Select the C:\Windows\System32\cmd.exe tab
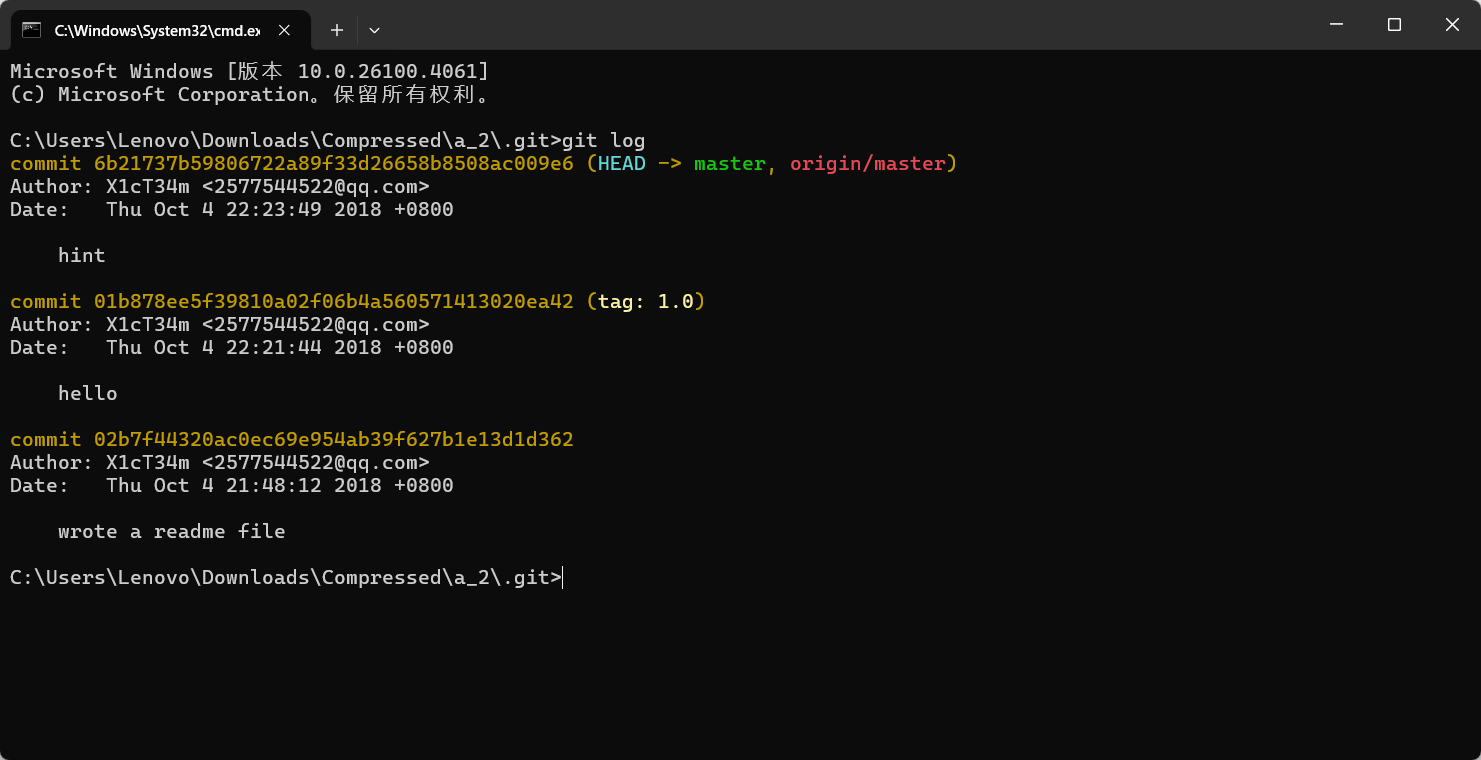1481x760 pixels. [x=156, y=30]
